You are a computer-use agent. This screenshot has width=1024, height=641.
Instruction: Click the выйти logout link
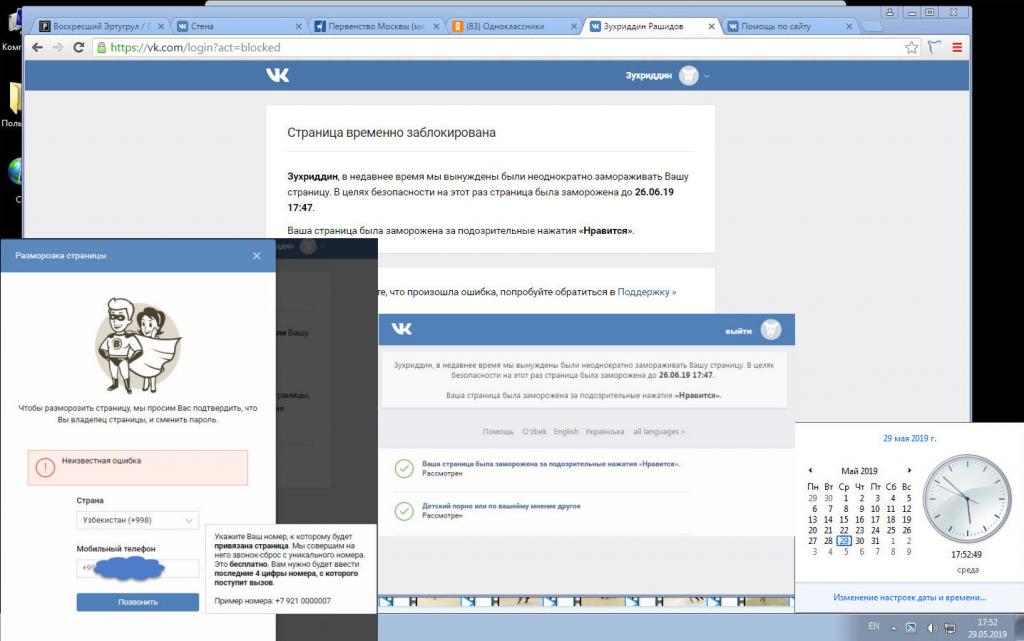click(x=739, y=330)
